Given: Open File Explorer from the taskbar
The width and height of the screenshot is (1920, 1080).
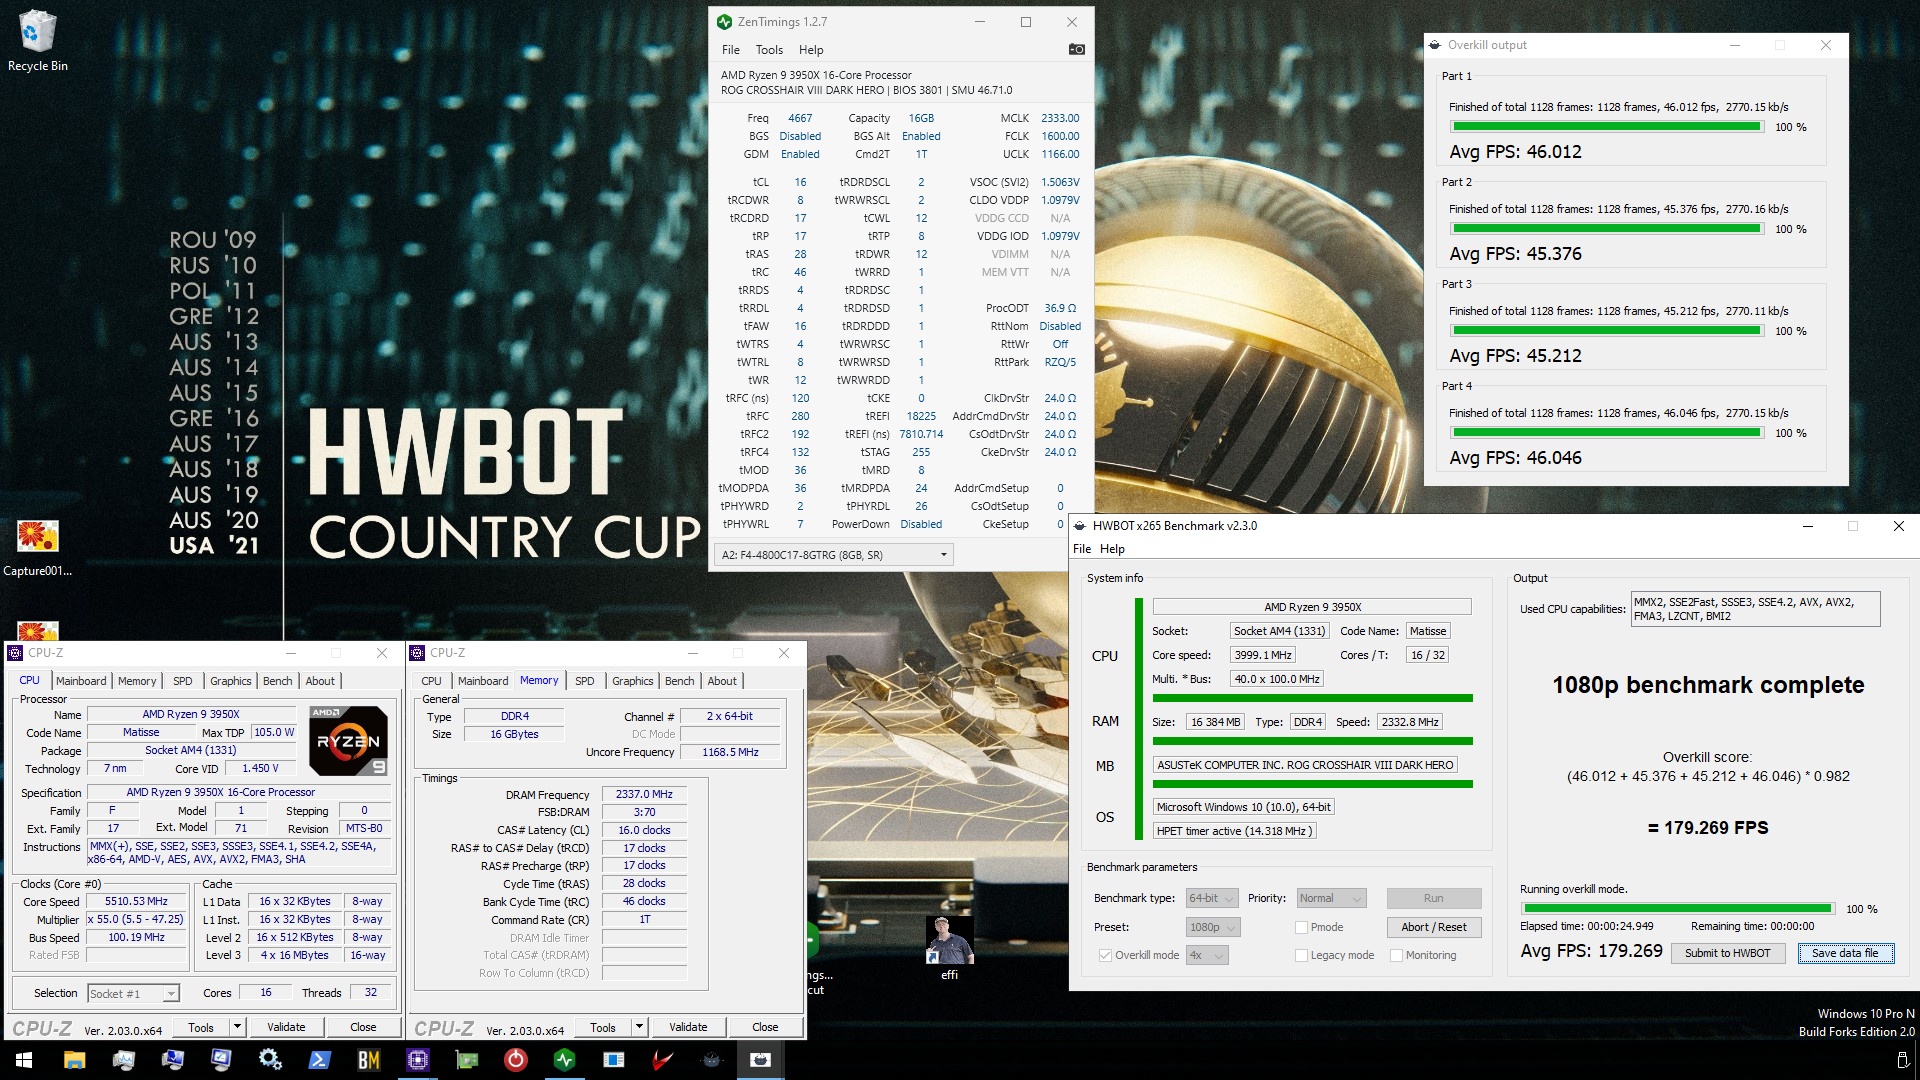Looking at the screenshot, I should coord(75,1060).
